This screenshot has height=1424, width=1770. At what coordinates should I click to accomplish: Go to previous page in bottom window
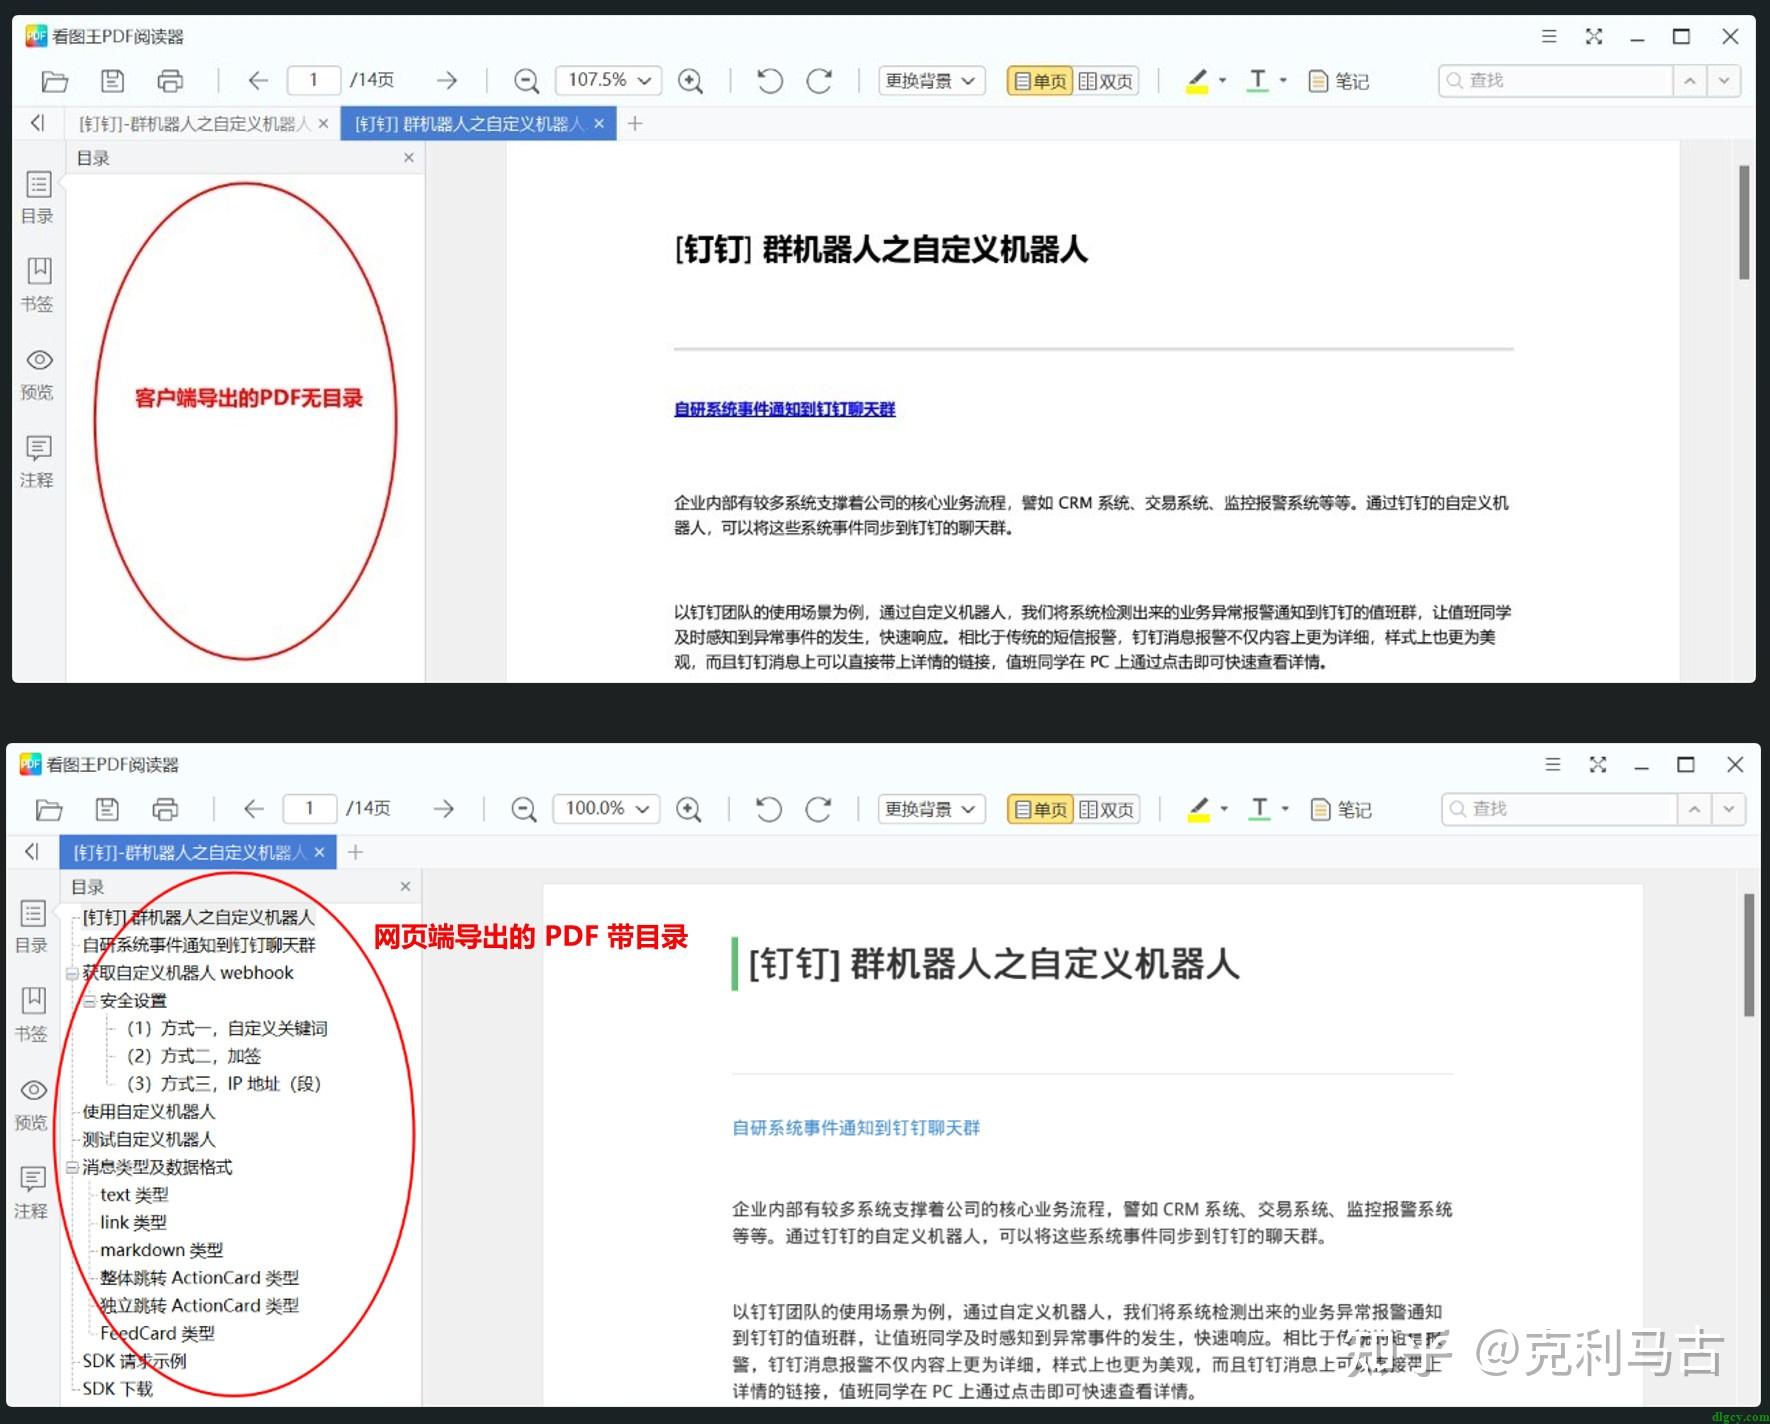pos(254,809)
